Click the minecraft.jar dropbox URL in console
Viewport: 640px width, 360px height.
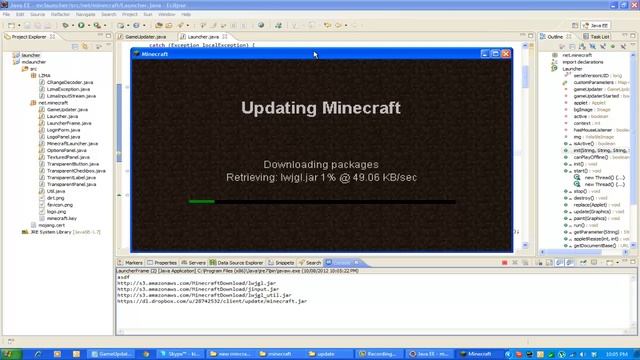click(x=212, y=301)
